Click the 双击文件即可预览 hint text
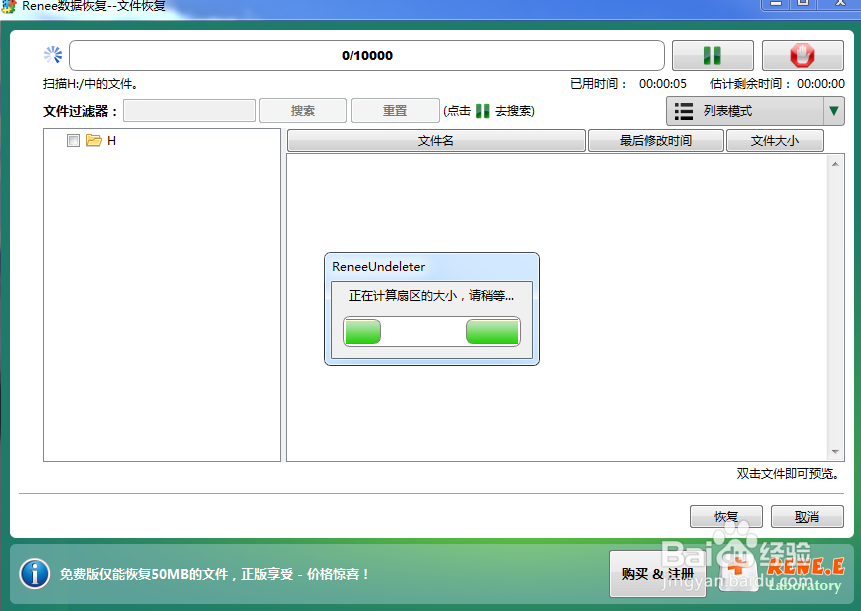Screen dimensions: 861x611 (x=789, y=474)
